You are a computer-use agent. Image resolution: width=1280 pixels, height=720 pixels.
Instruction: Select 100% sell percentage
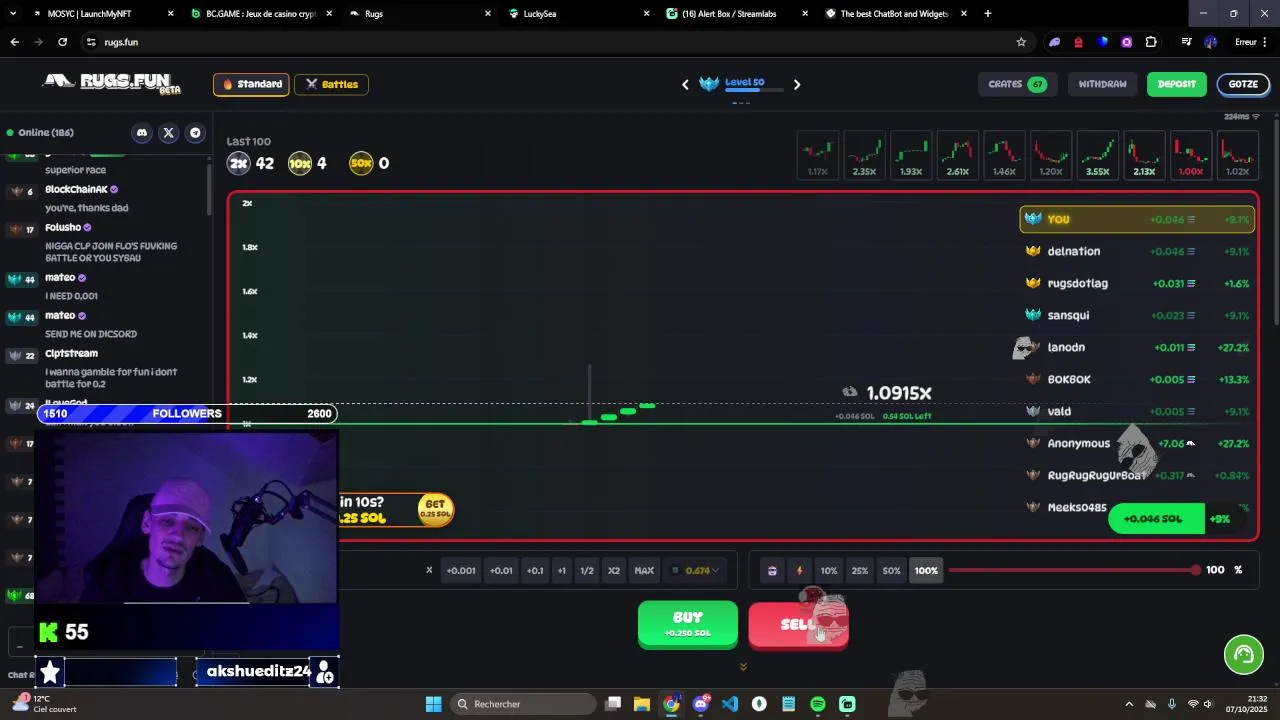pos(926,571)
